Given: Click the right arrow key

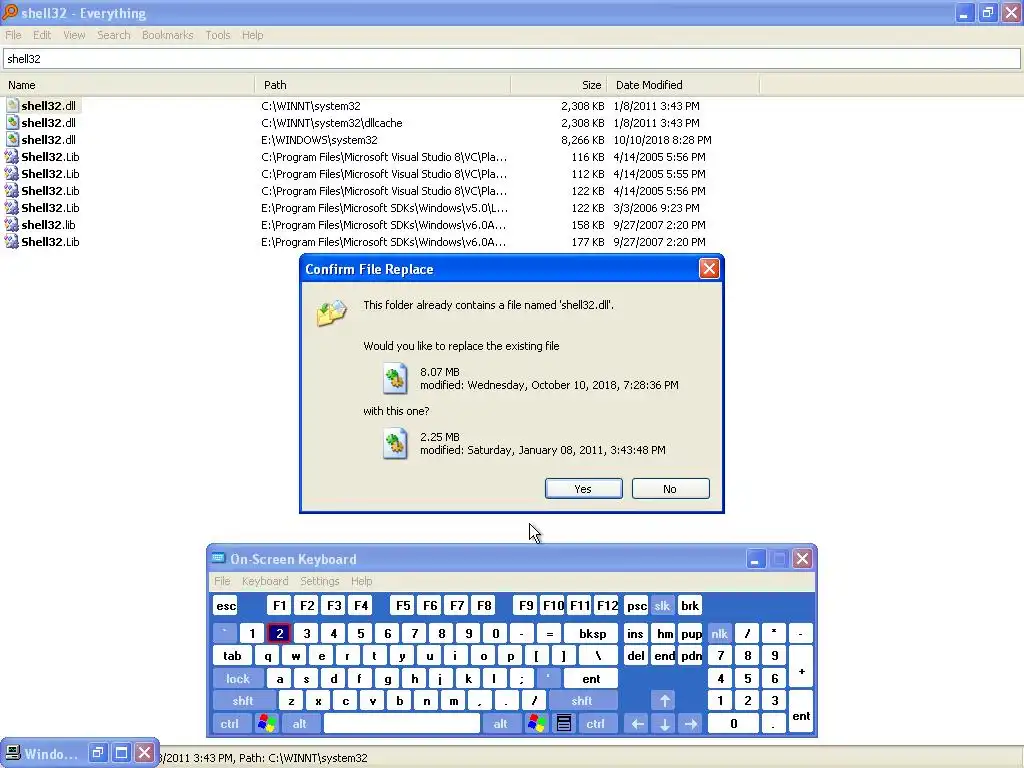Looking at the screenshot, I should tap(691, 724).
